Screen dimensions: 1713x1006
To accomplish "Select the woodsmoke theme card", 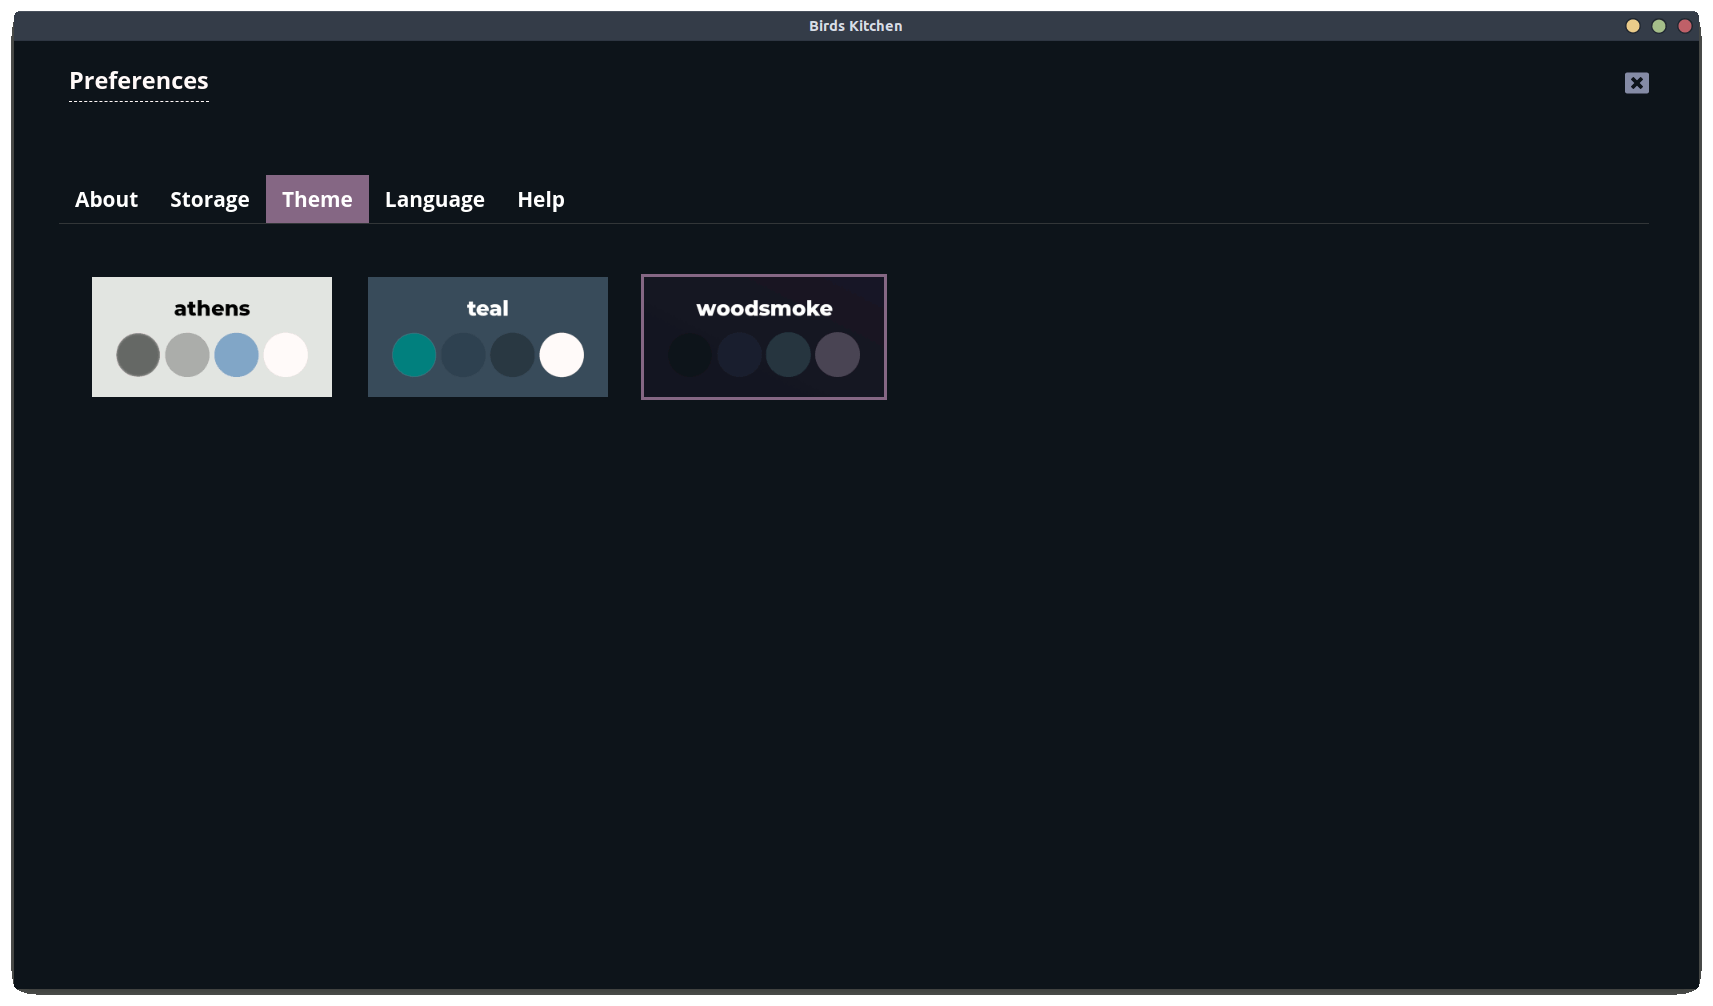I will point(764,337).
